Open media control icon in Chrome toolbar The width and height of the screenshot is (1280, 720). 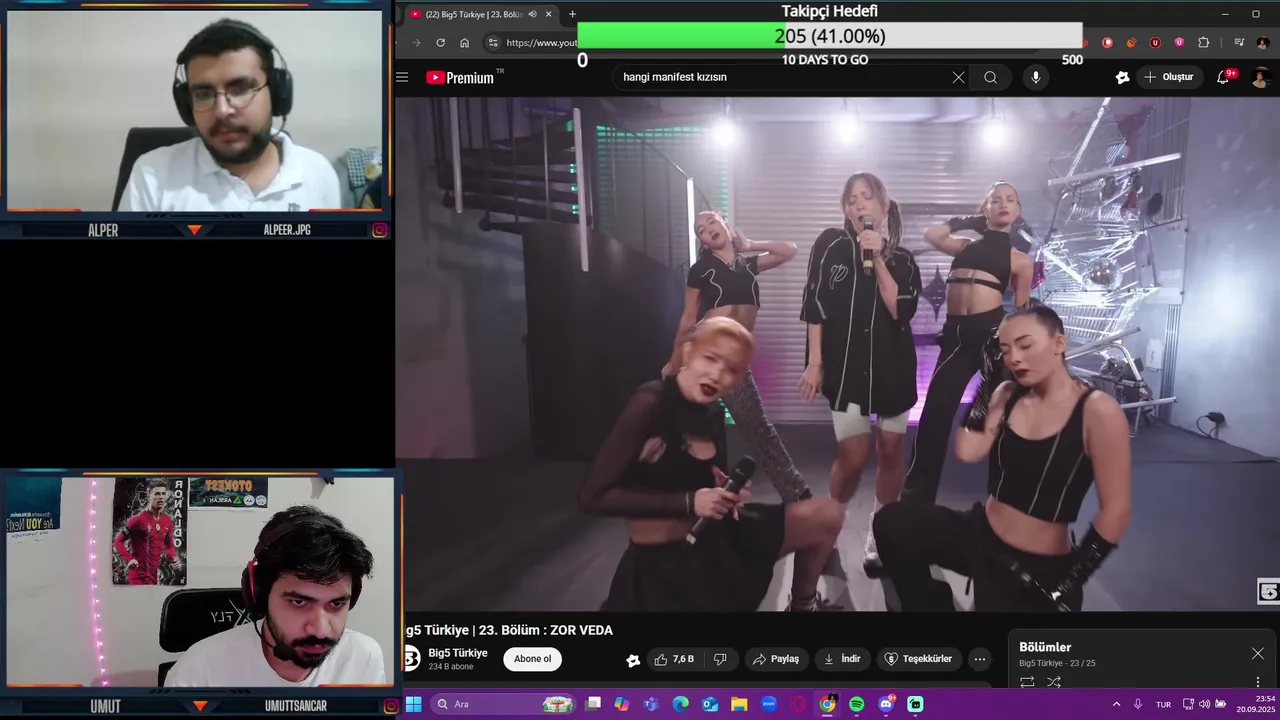1239,43
